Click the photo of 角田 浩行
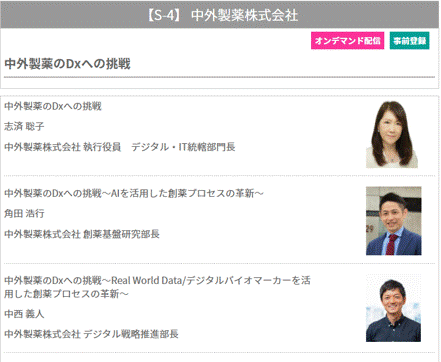Screen dimensions: 441x362 394,221
